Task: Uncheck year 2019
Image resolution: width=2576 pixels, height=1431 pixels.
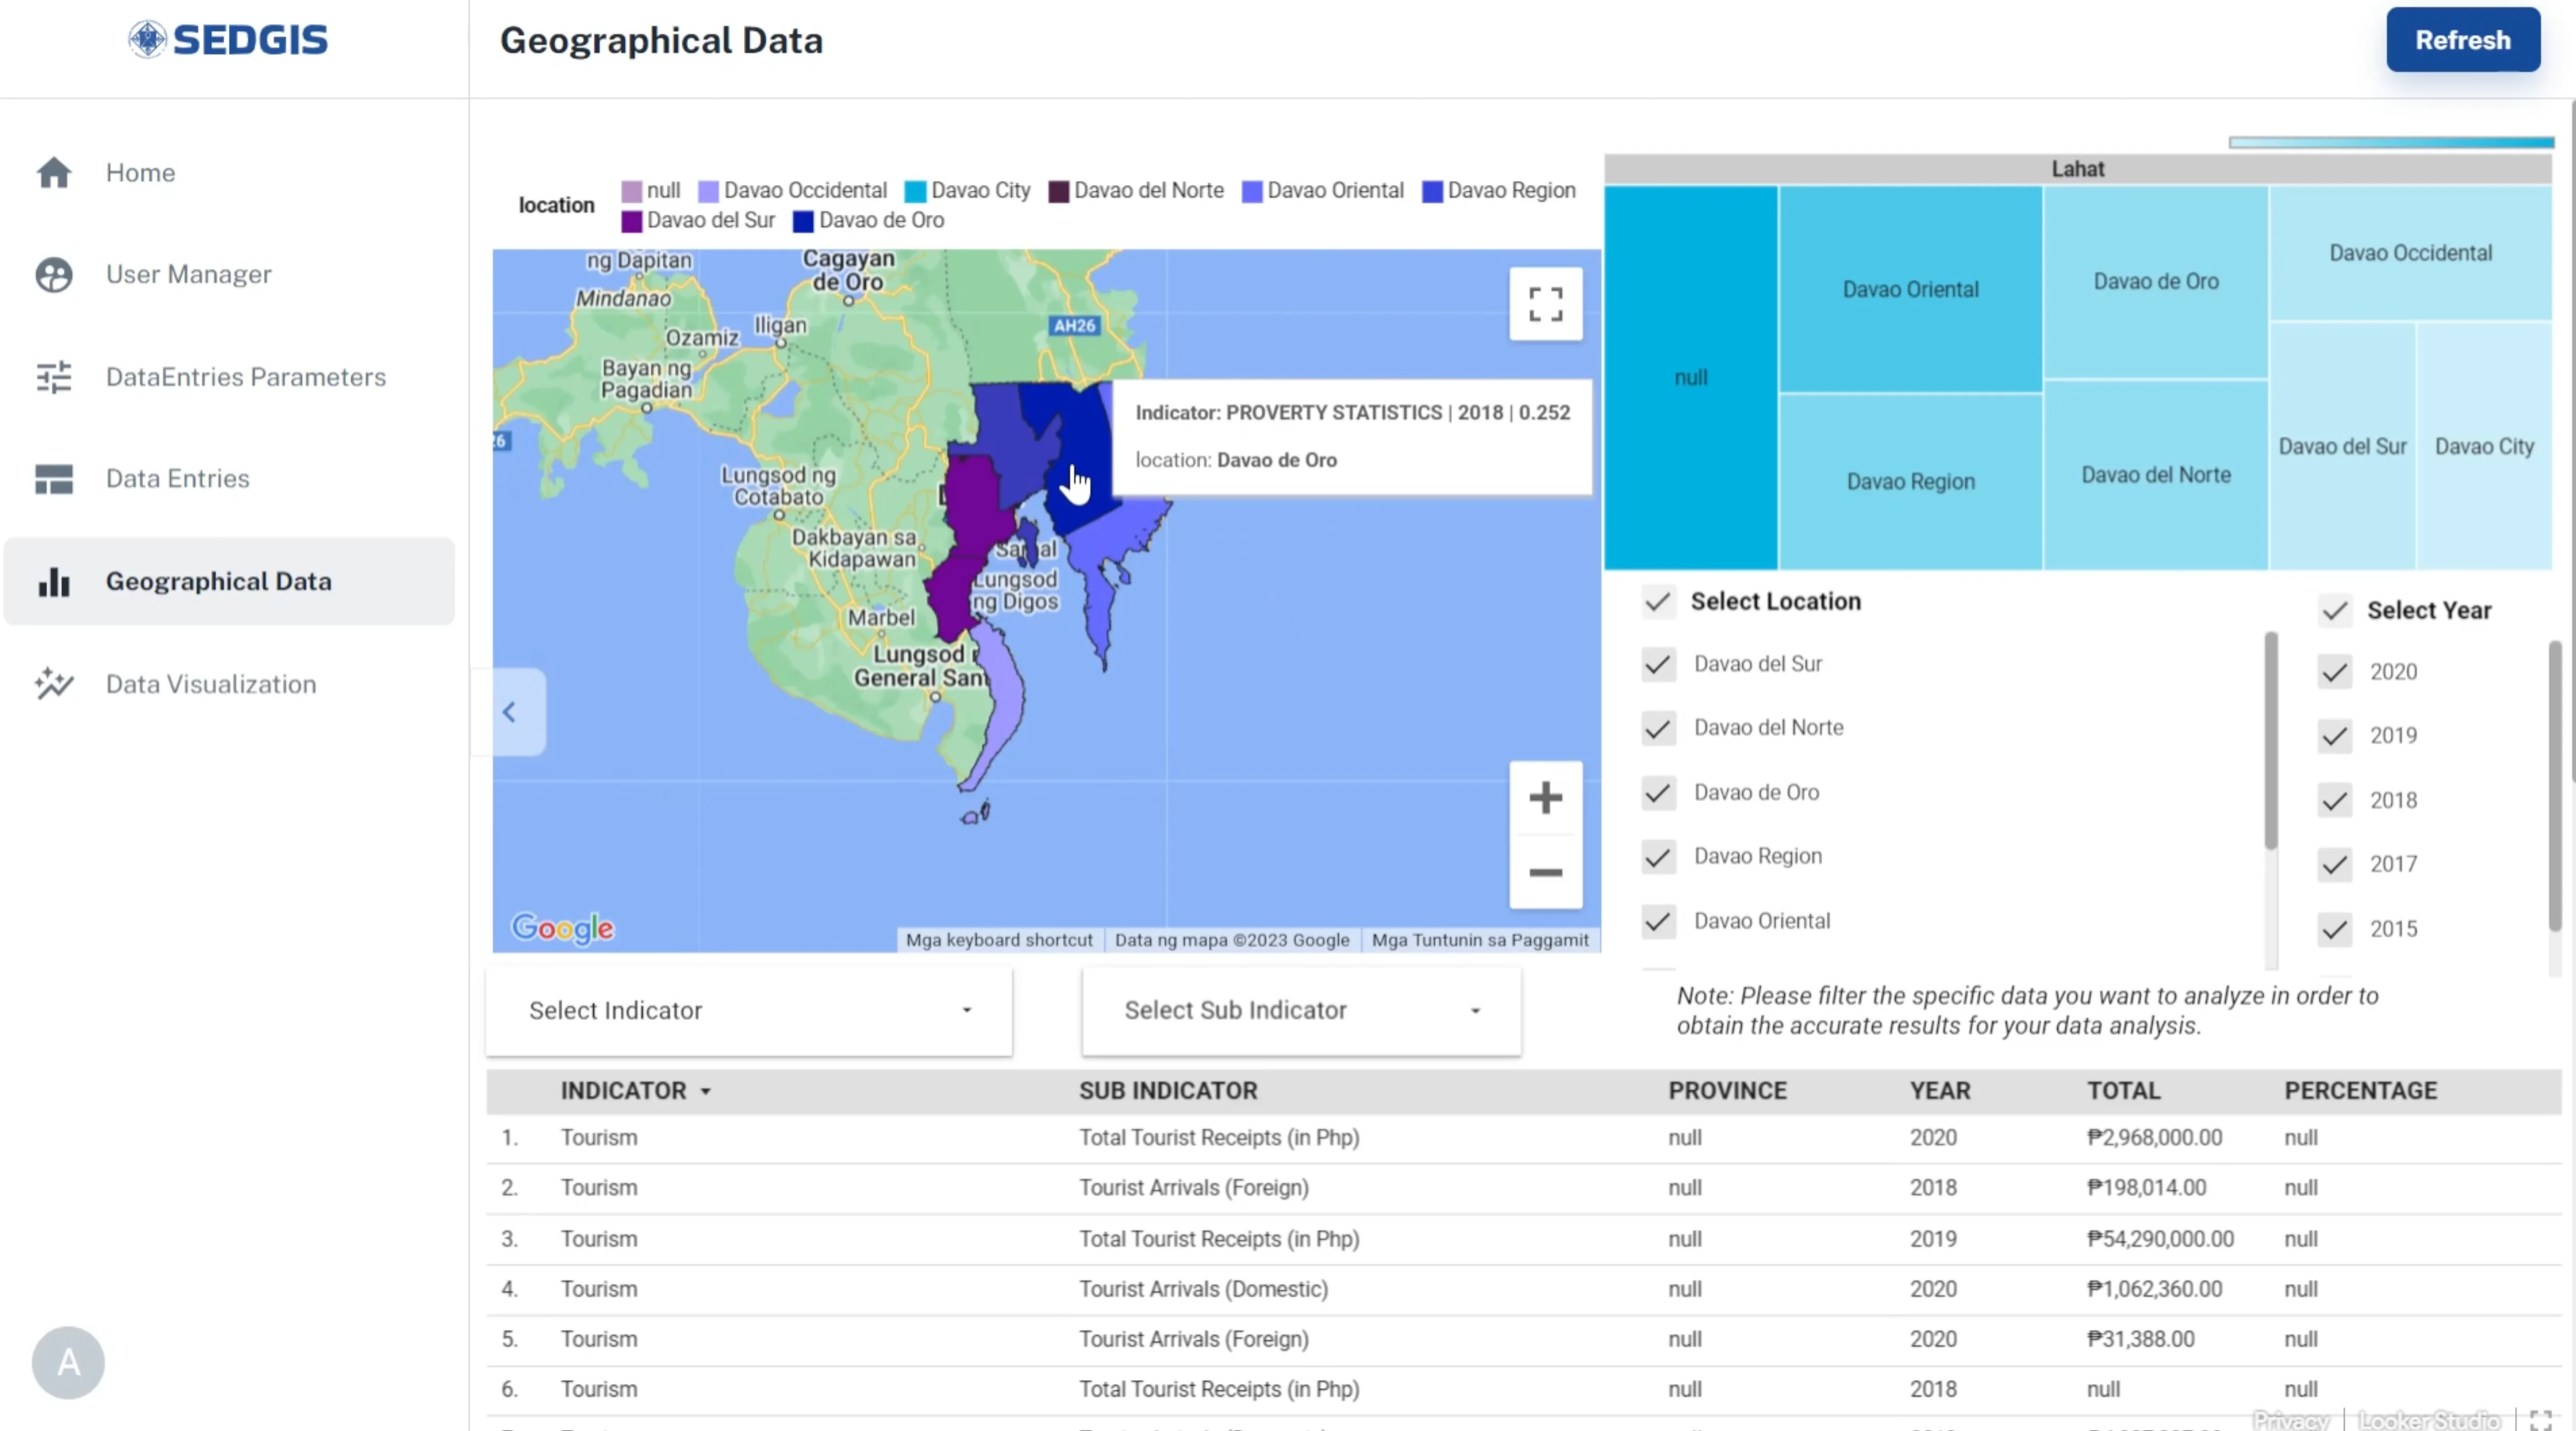Action: coord(2334,737)
